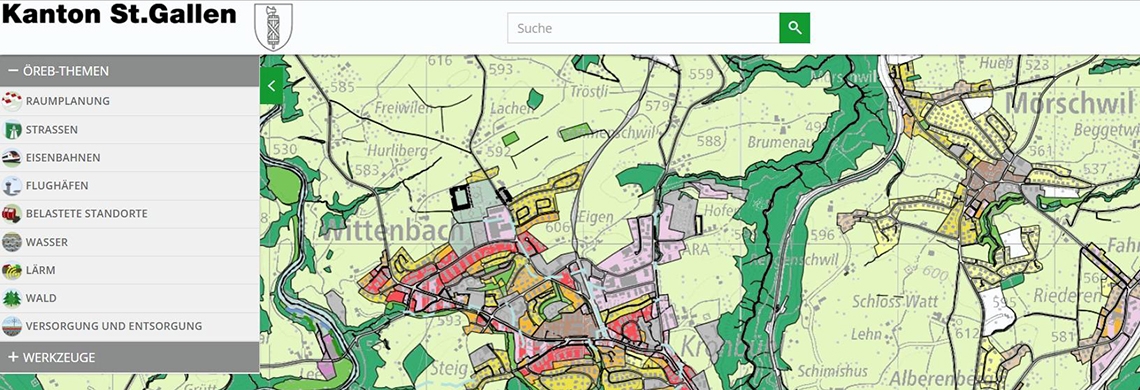The width and height of the screenshot is (1140, 390).
Task: Open the Raumplanung menu entry
Action: (x=129, y=101)
